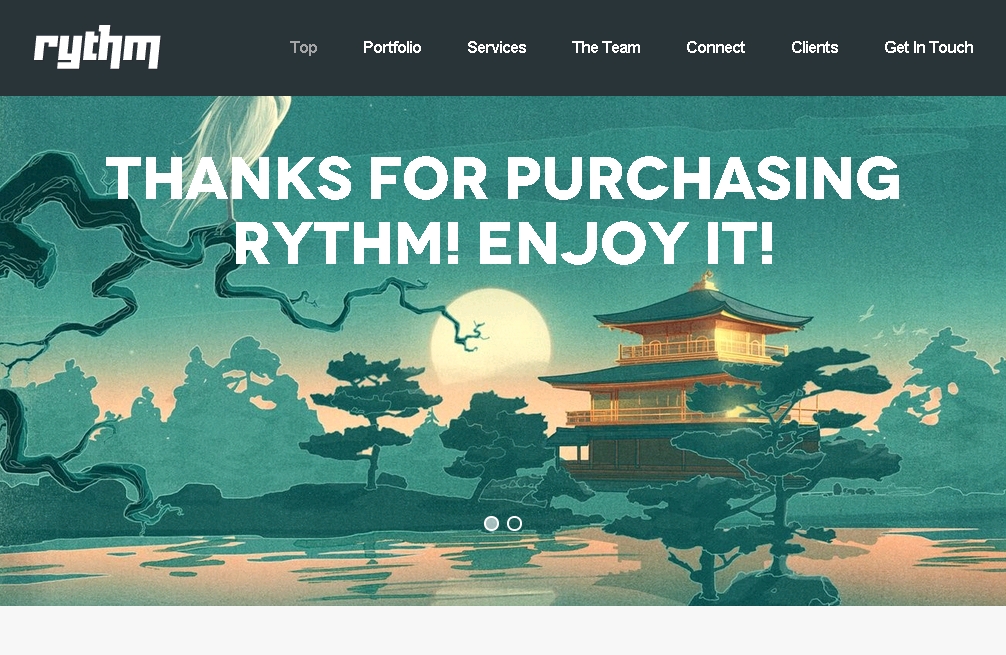Navigate to the Clients section
The width and height of the screenshot is (1006, 655).
click(815, 47)
